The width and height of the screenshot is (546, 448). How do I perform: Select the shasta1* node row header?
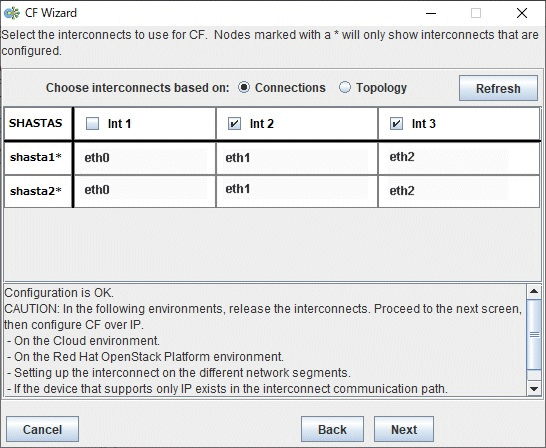pos(37,158)
